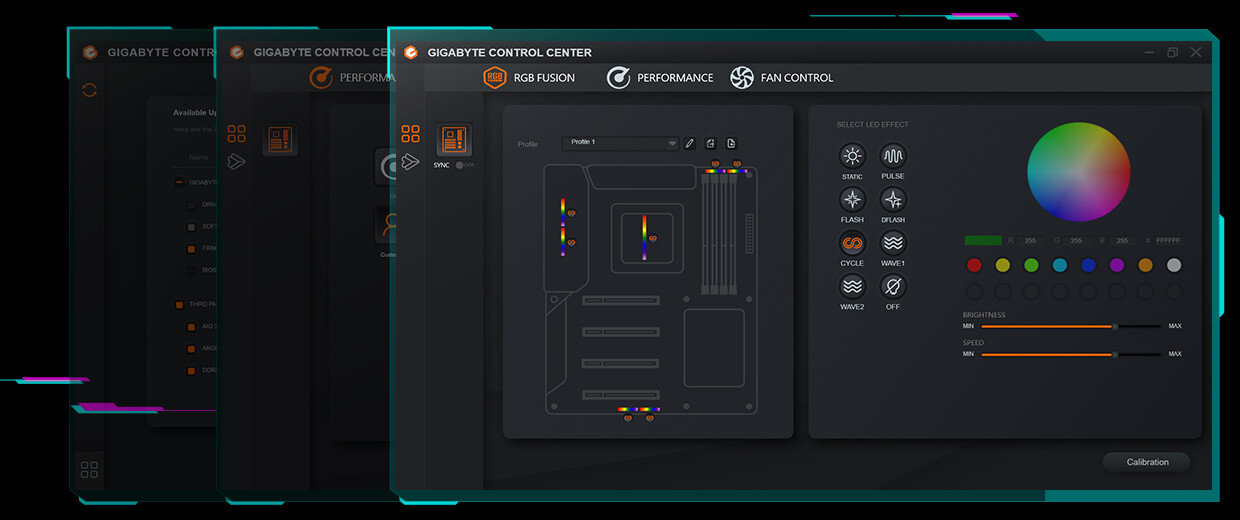Viewport: 1240px width, 520px height.
Task: Tick the third-party software group checkbox
Action: tap(179, 304)
